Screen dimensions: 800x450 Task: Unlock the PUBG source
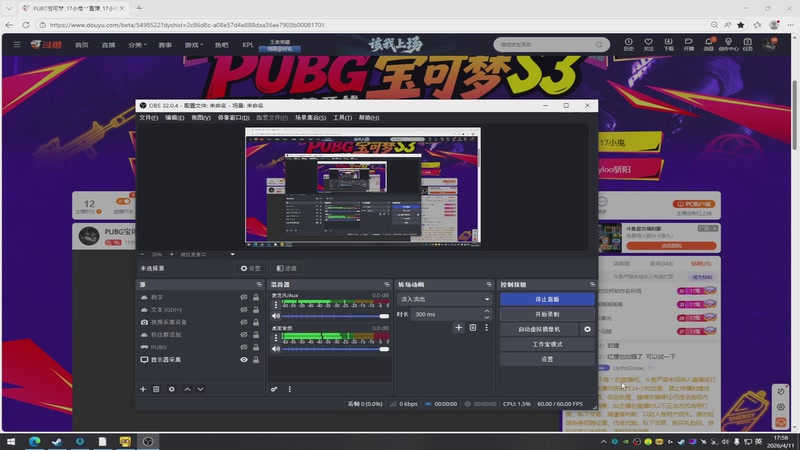[x=256, y=347]
